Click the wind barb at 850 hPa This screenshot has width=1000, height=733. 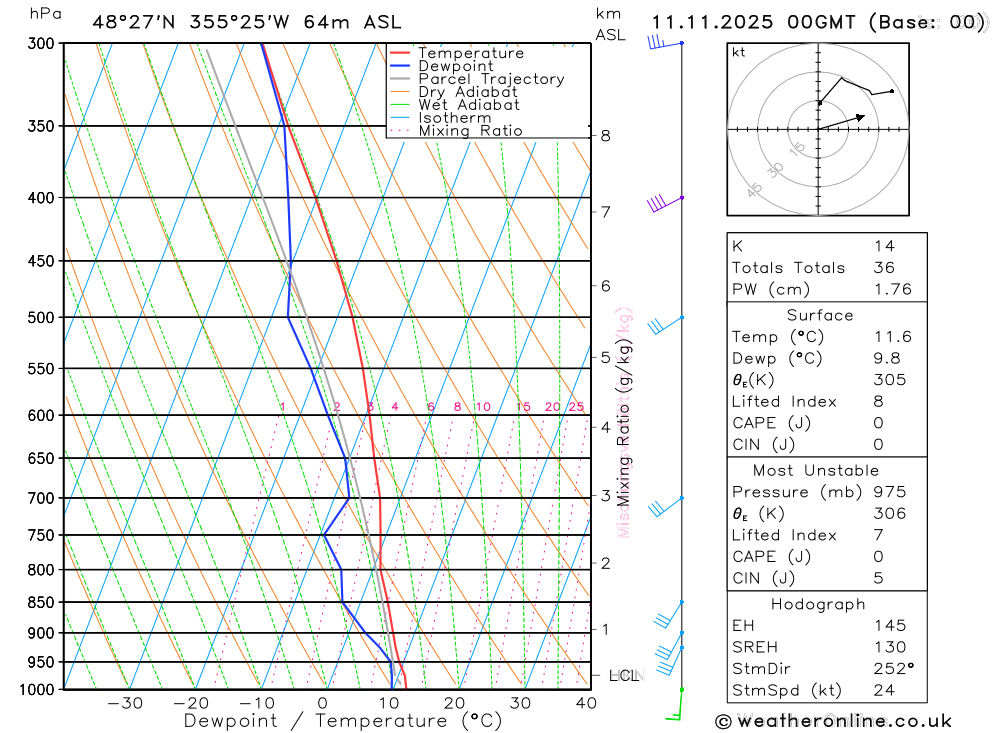coord(668,614)
